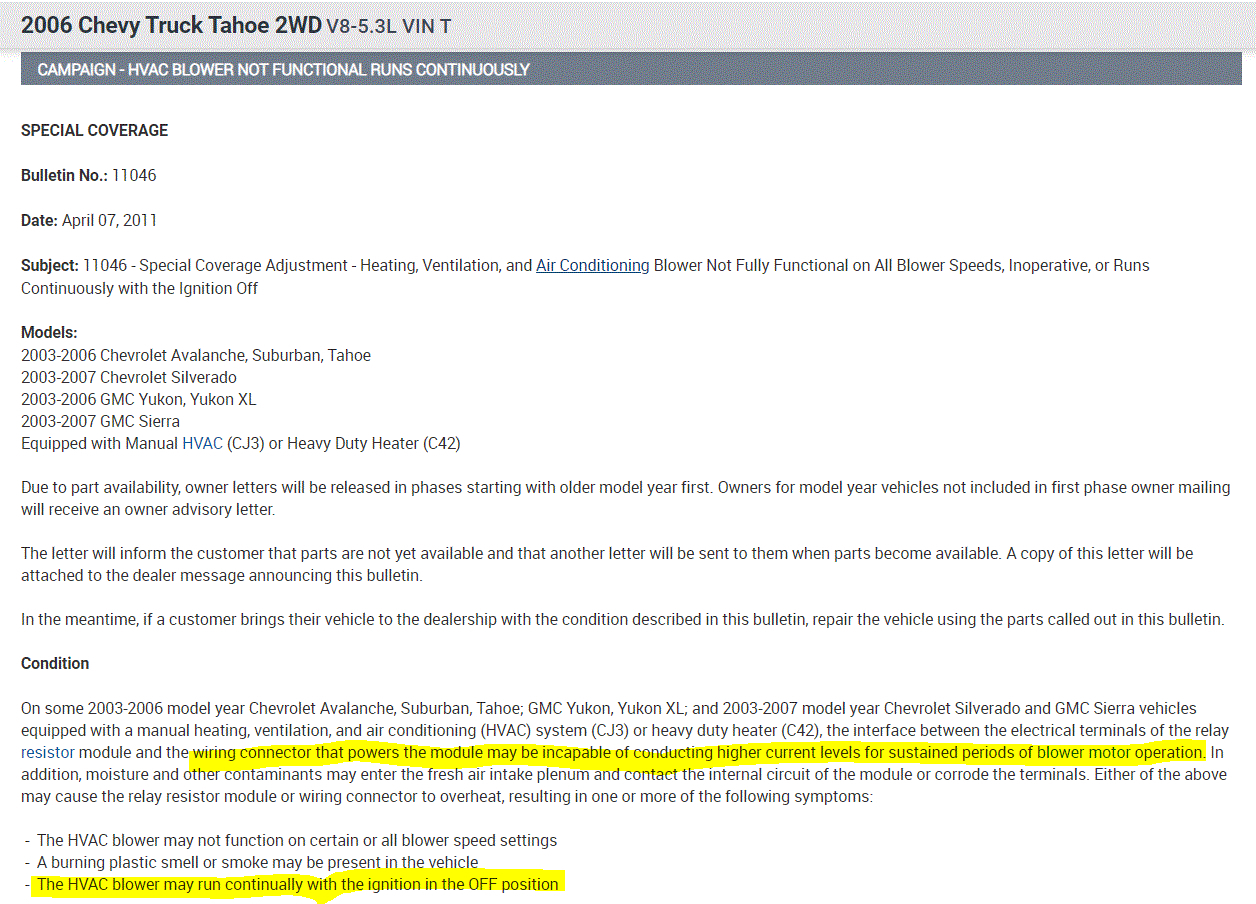Click the 2003-2007 Chevrolet Silverado line
Image resolution: width=1256 pixels, height=904 pixels.
coord(129,377)
